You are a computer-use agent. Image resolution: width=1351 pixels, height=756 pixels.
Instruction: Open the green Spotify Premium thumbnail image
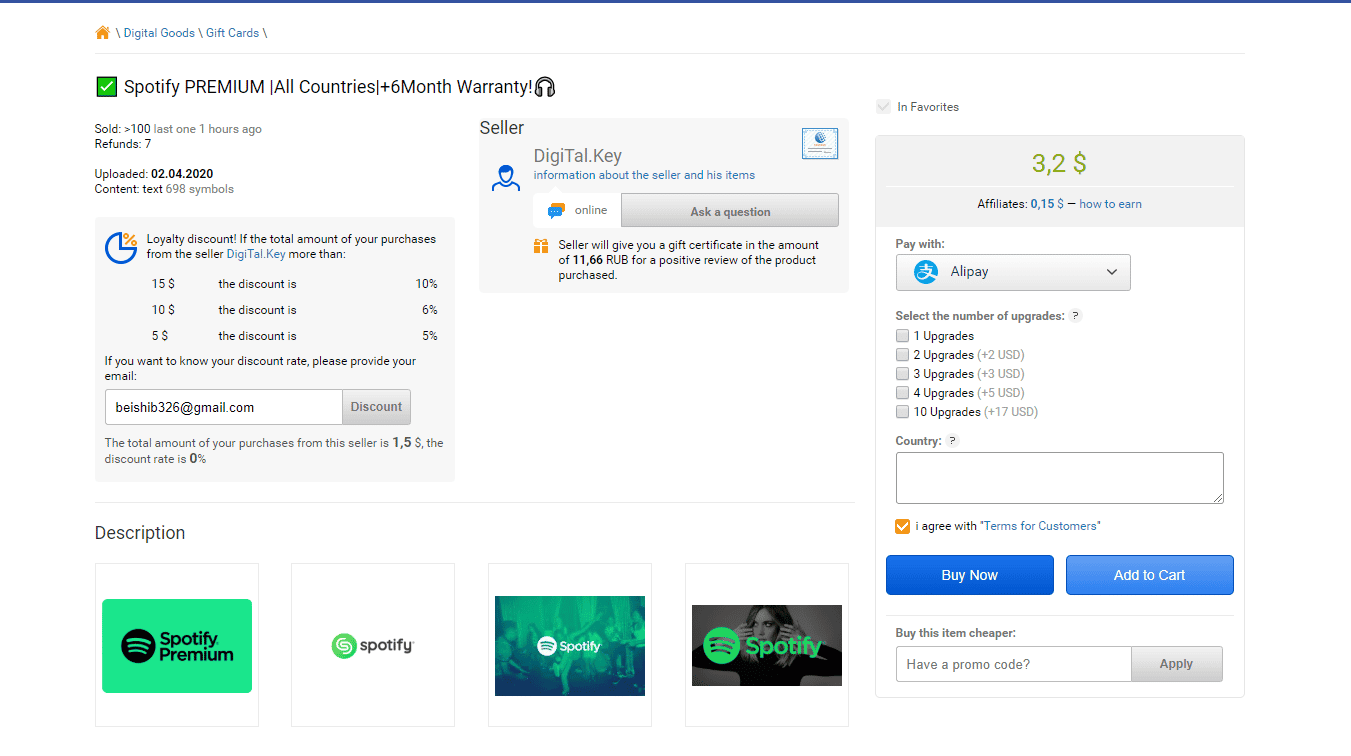click(x=177, y=646)
